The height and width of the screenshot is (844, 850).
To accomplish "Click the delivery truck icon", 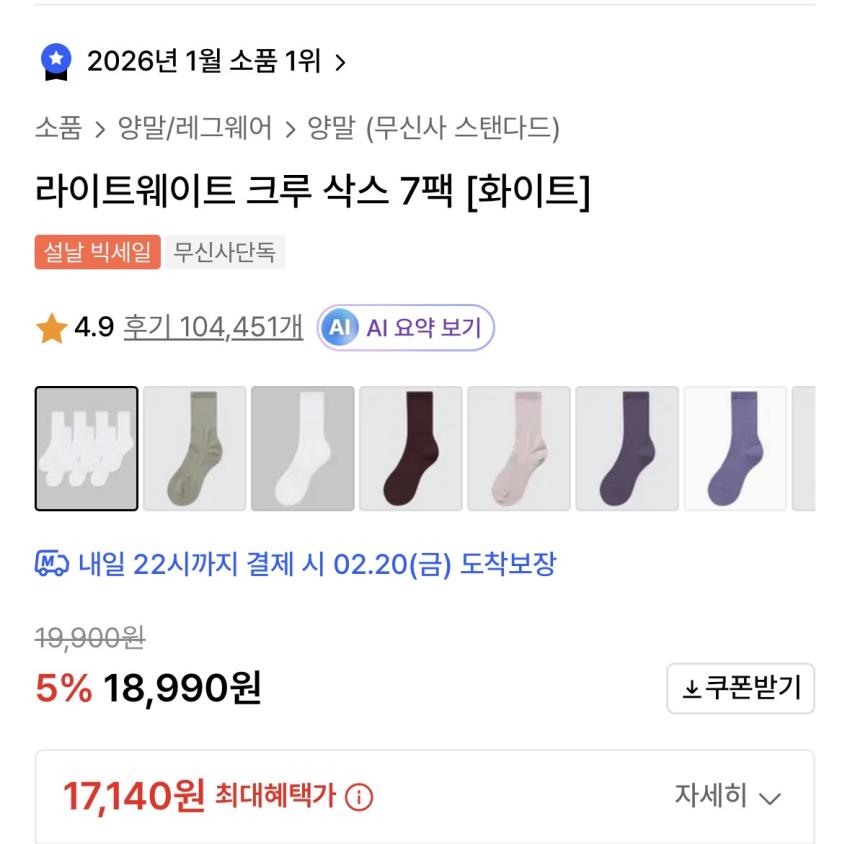I will [x=52, y=565].
